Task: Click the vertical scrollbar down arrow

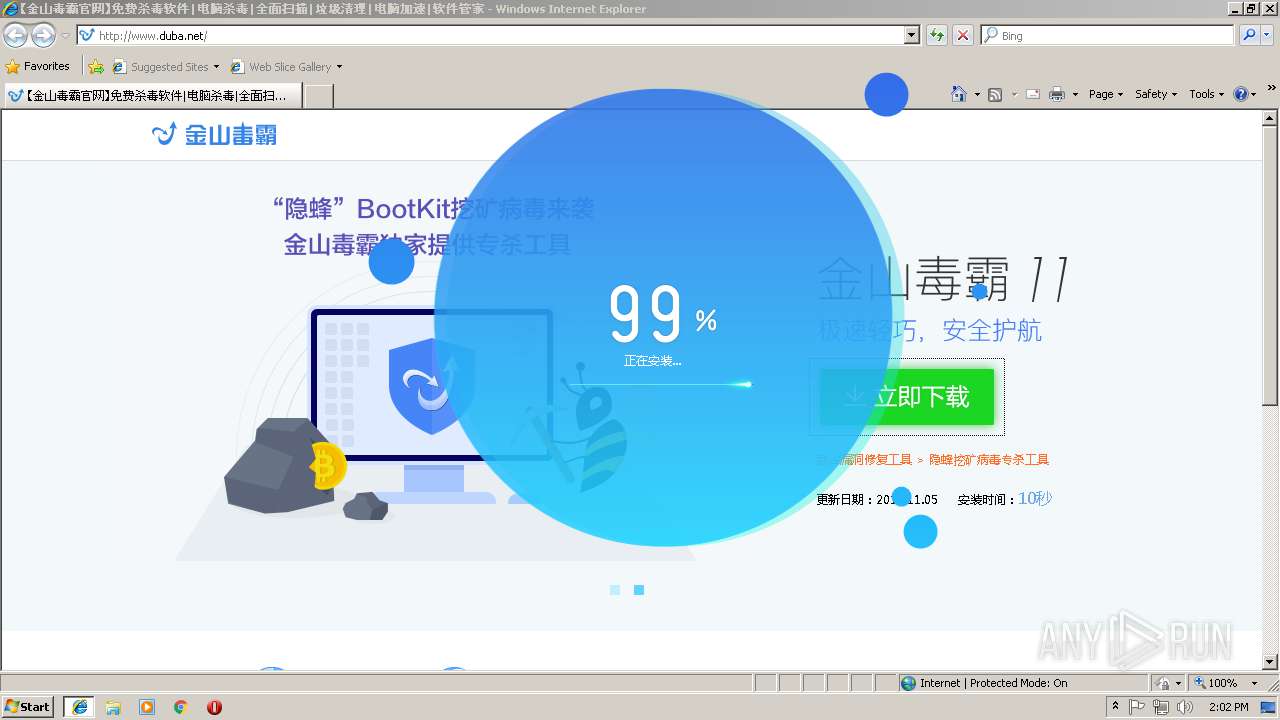Action: (1271, 662)
